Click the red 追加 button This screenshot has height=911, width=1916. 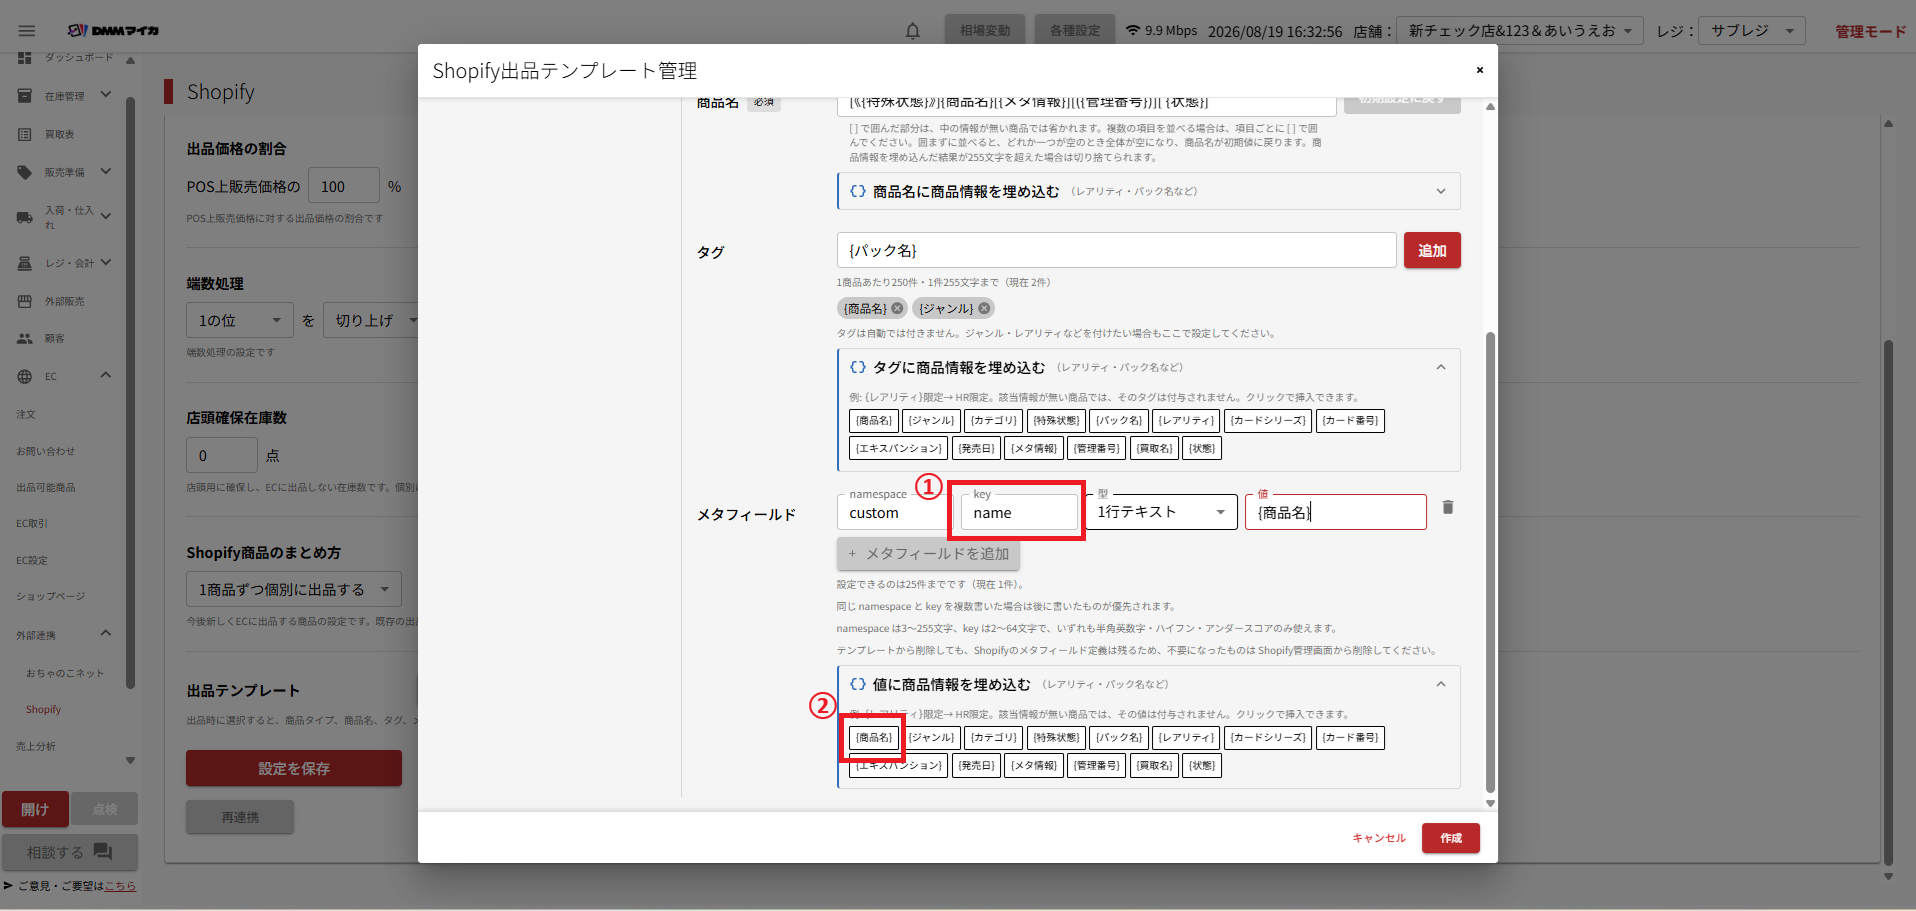click(1432, 250)
